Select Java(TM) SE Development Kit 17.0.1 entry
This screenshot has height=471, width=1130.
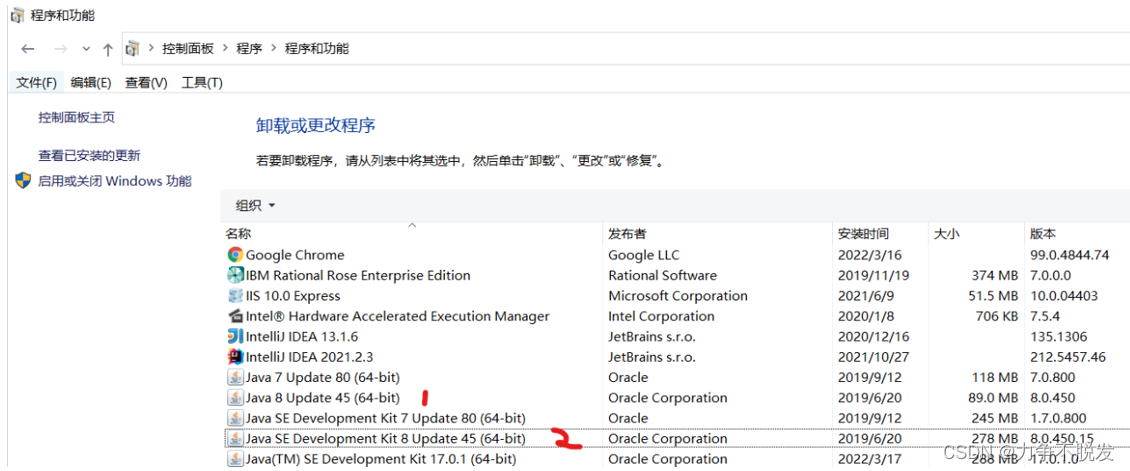click(x=381, y=458)
